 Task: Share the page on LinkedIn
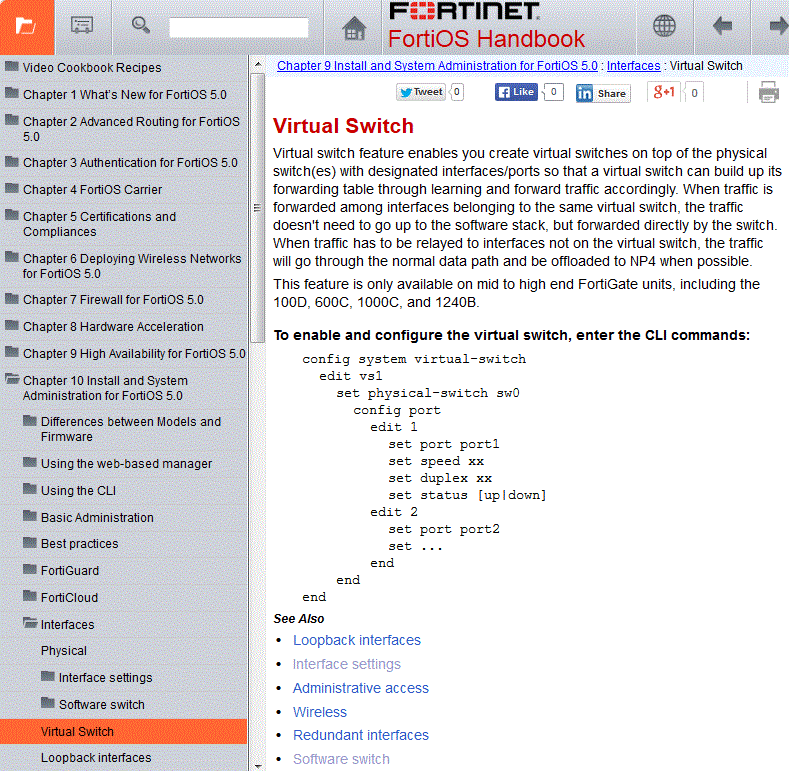[603, 93]
